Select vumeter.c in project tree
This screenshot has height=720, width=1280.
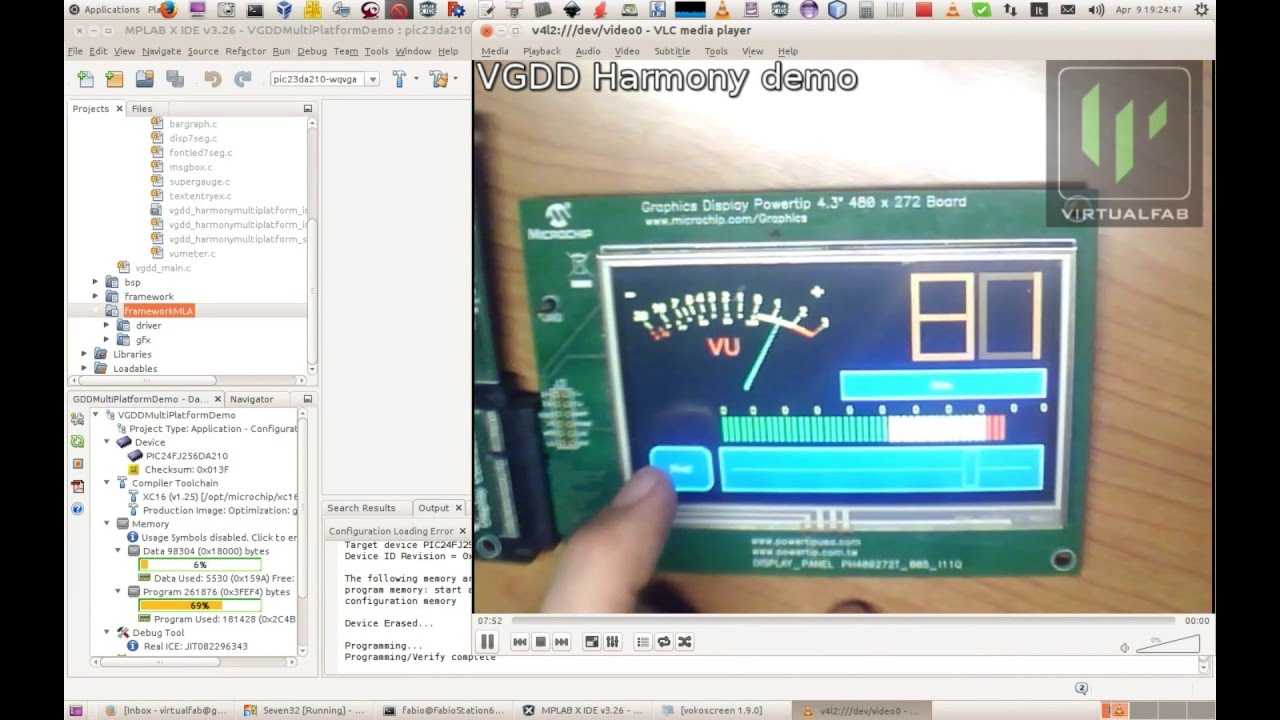tap(192, 254)
